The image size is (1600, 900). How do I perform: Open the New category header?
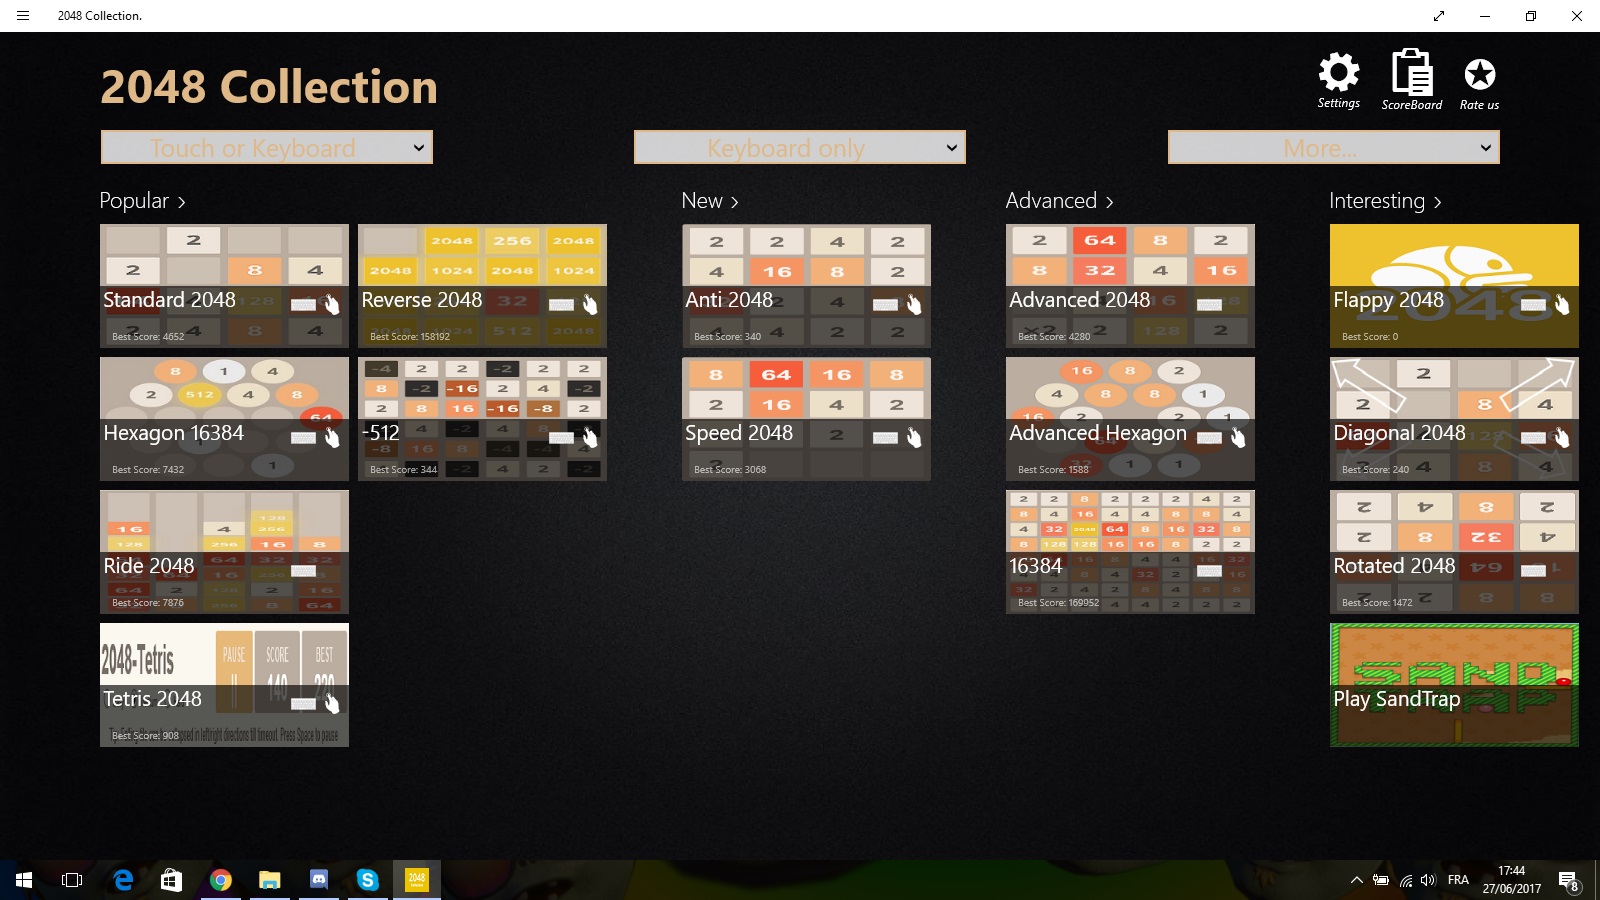point(709,201)
